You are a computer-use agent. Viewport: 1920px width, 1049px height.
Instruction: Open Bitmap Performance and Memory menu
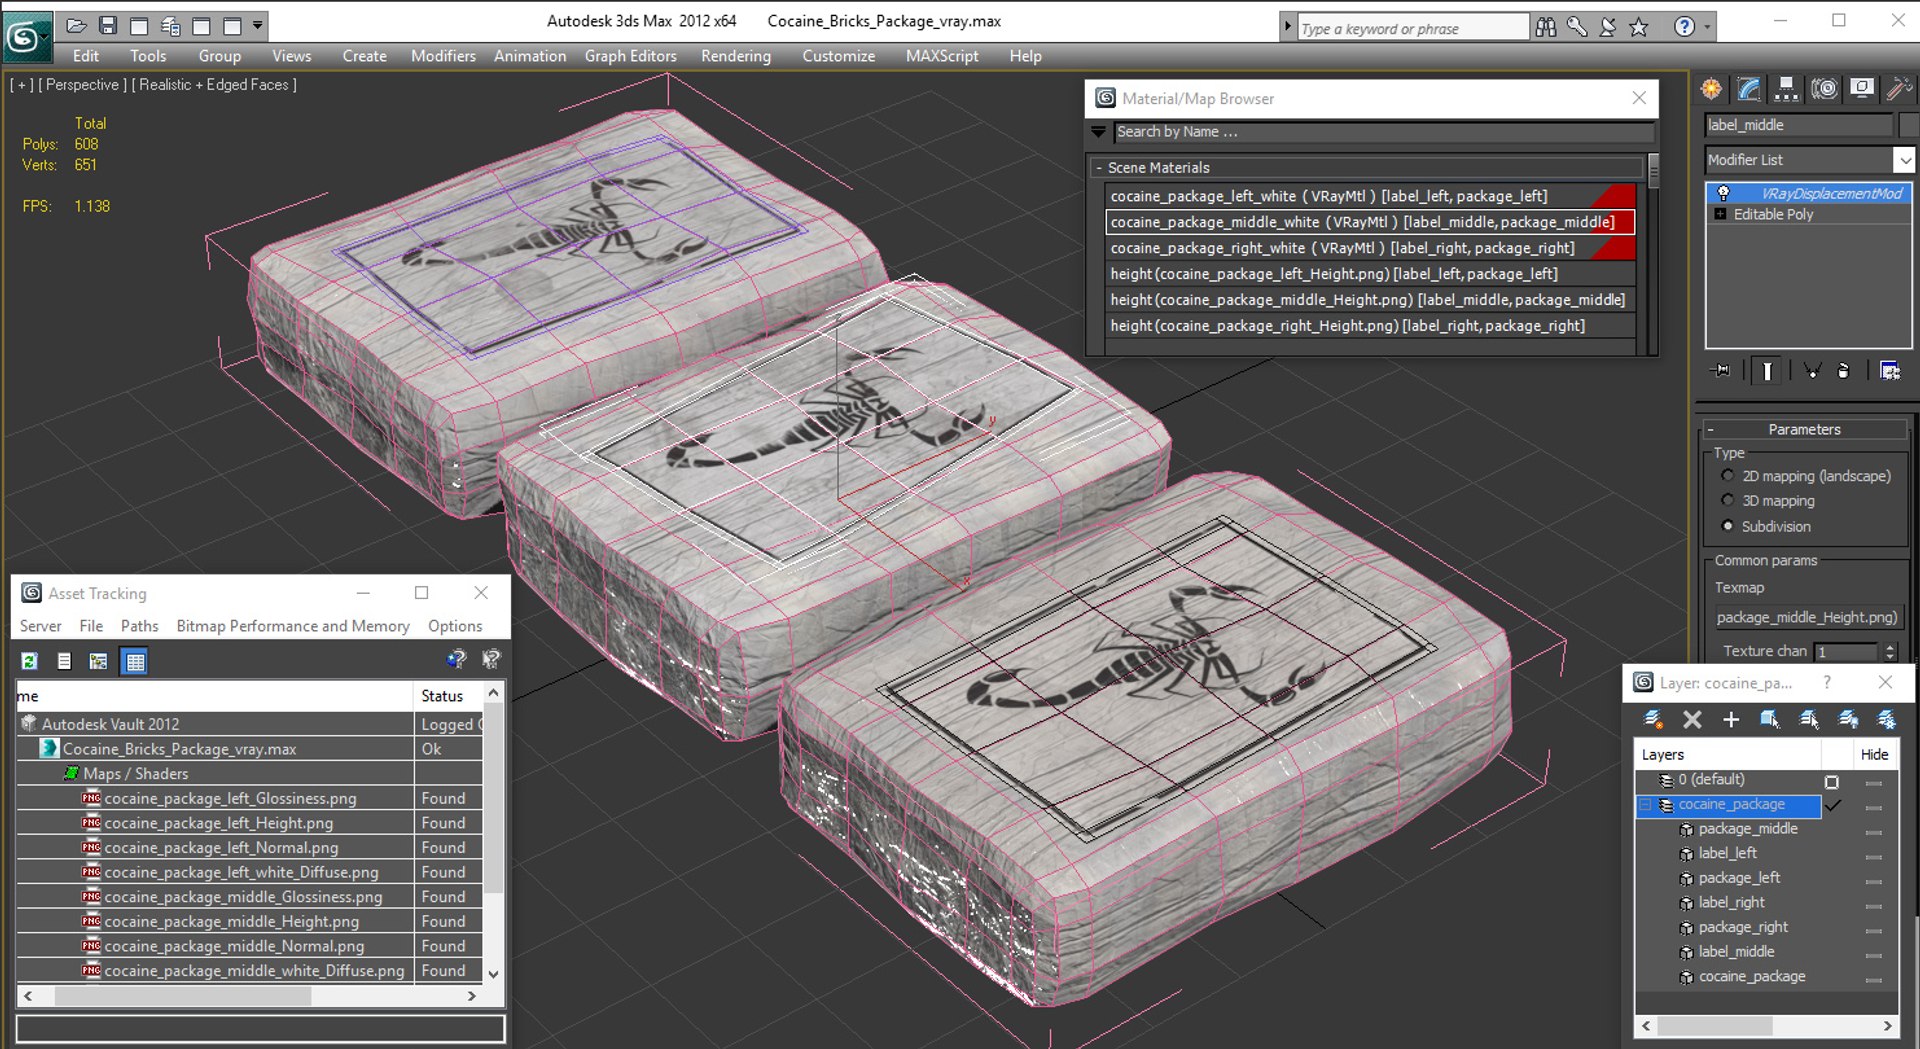(x=293, y=626)
